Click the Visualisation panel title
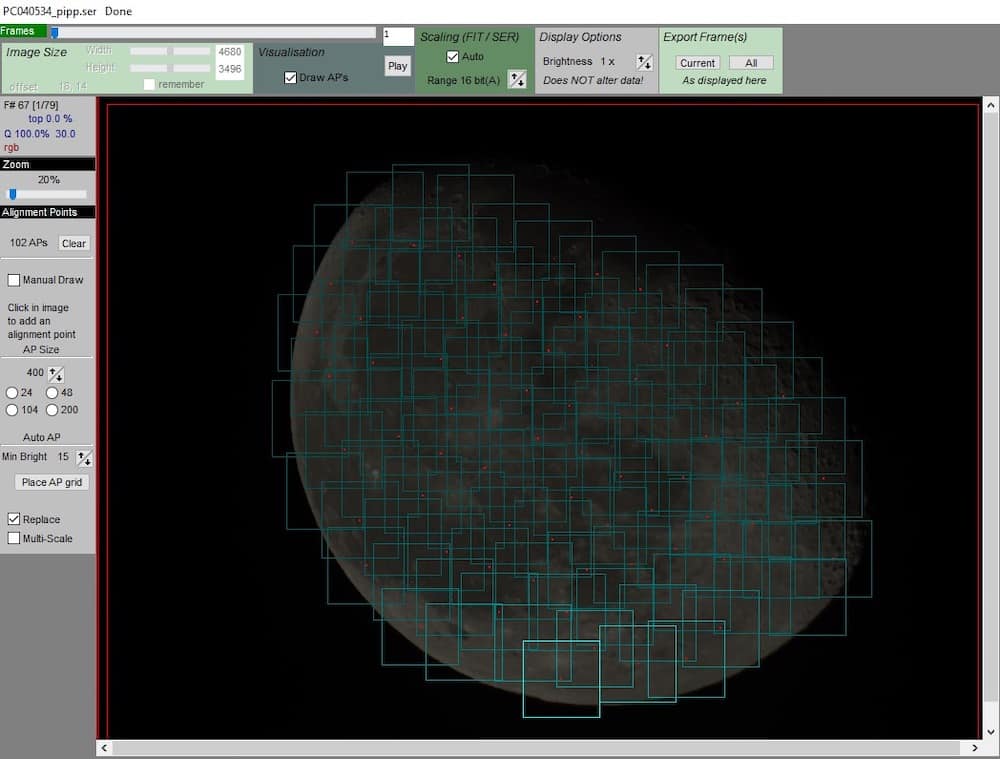Image resolution: width=1000 pixels, height=759 pixels. click(x=291, y=52)
